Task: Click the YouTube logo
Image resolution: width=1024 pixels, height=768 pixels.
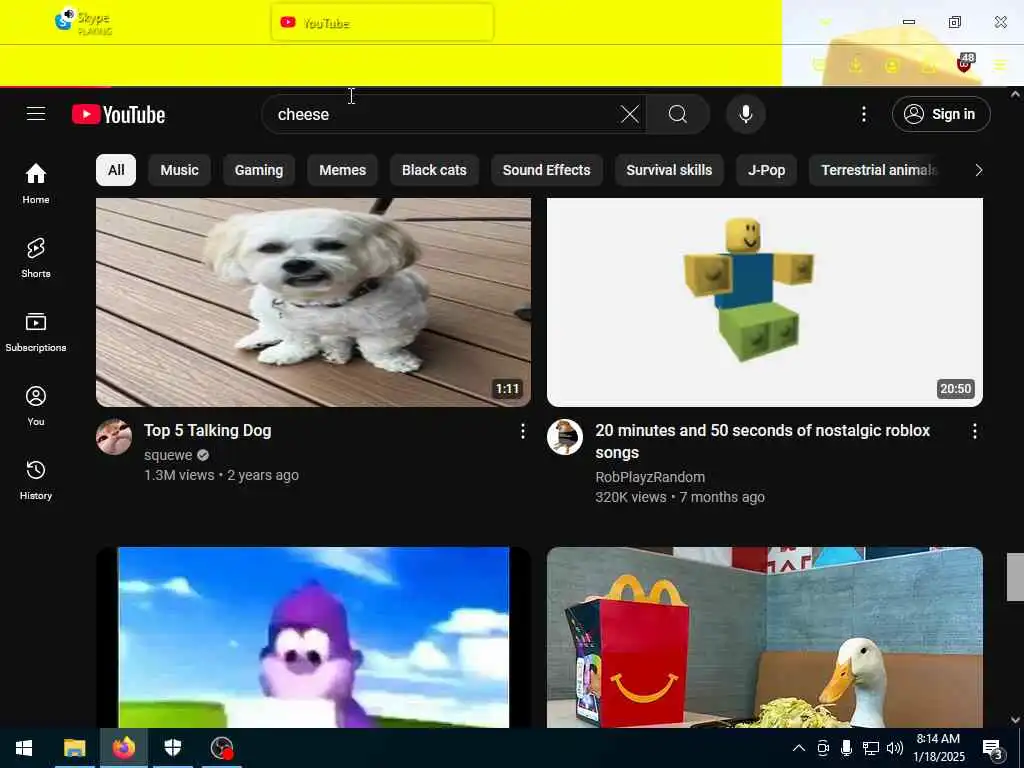Action: tap(118, 114)
